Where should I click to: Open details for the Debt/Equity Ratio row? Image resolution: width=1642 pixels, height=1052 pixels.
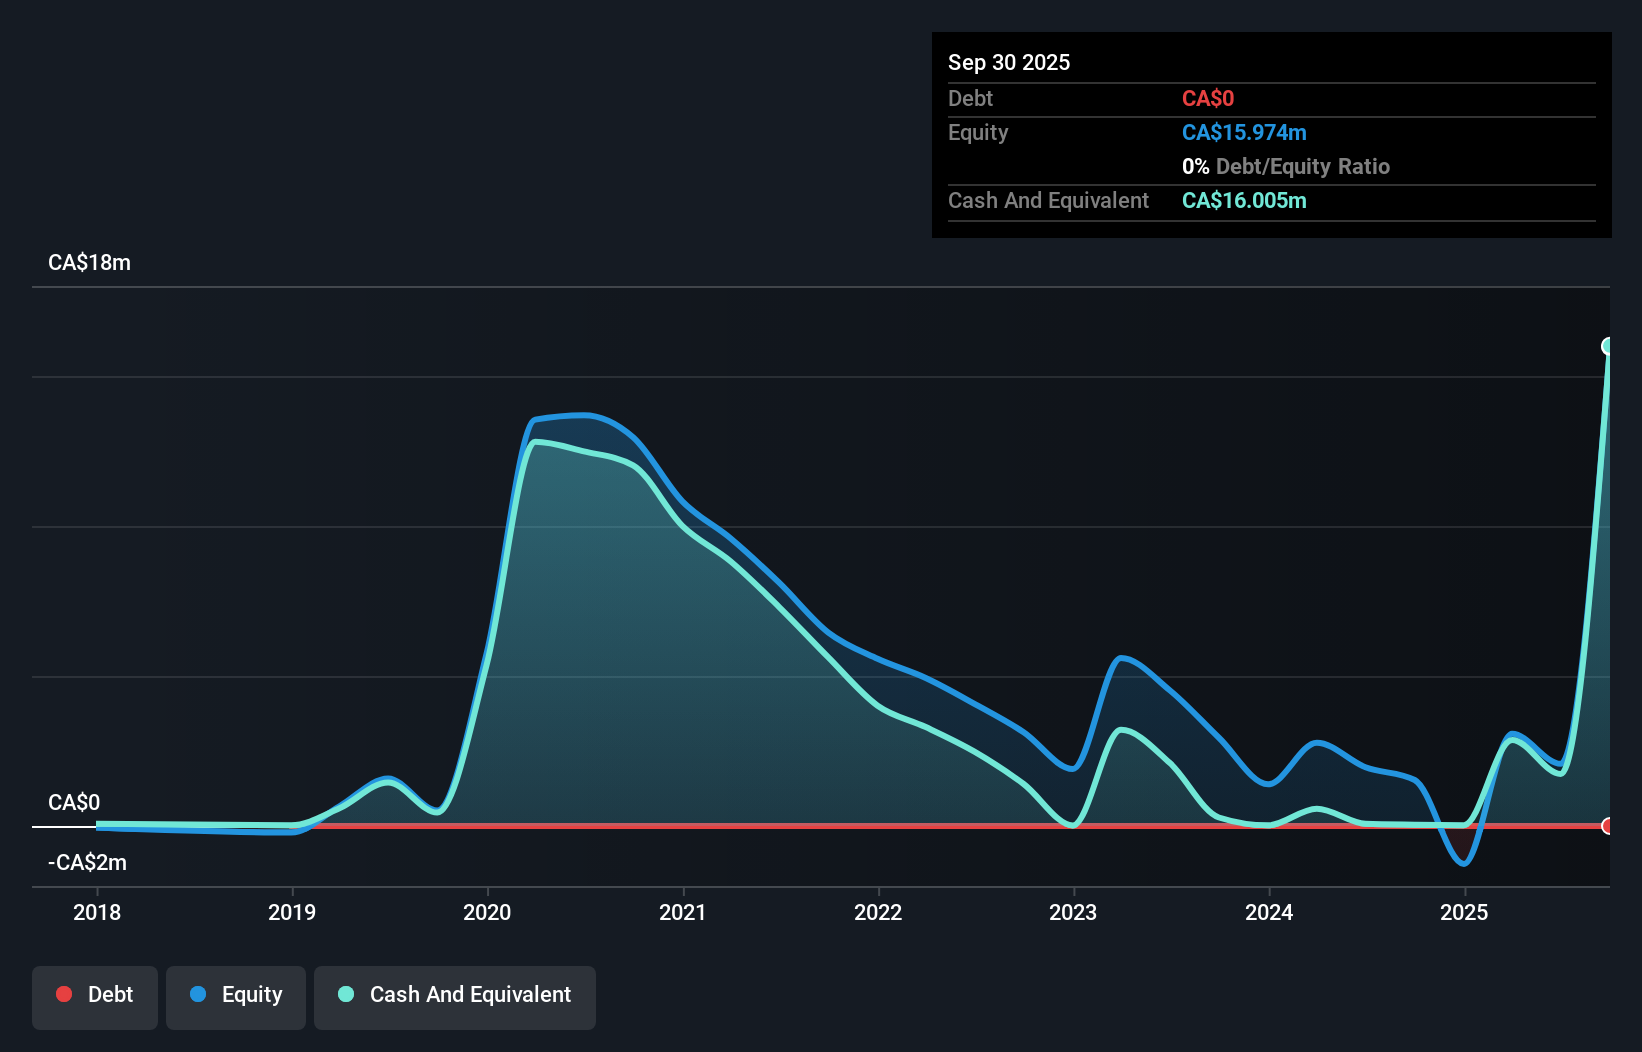pyautogui.click(x=1286, y=166)
